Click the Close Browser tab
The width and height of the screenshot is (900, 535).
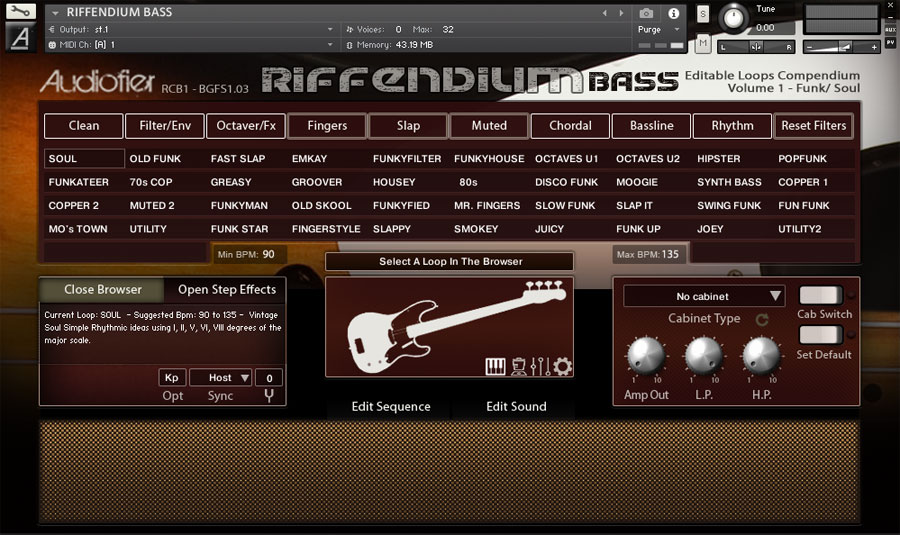pos(103,289)
